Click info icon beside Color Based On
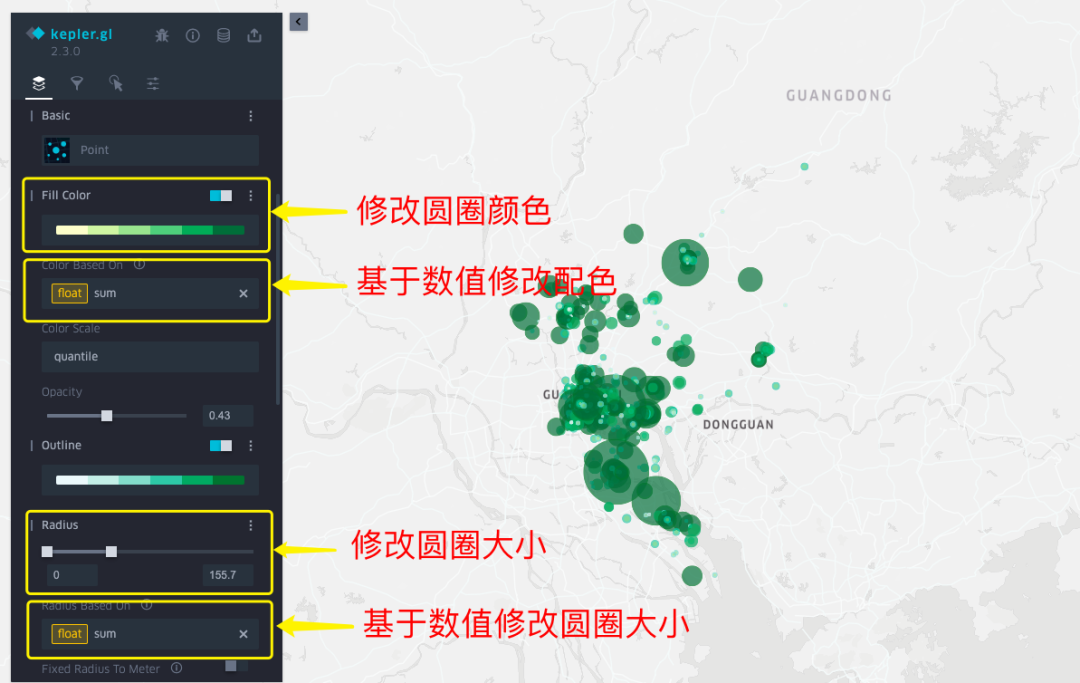The height and width of the screenshot is (683, 1080). pos(139,264)
